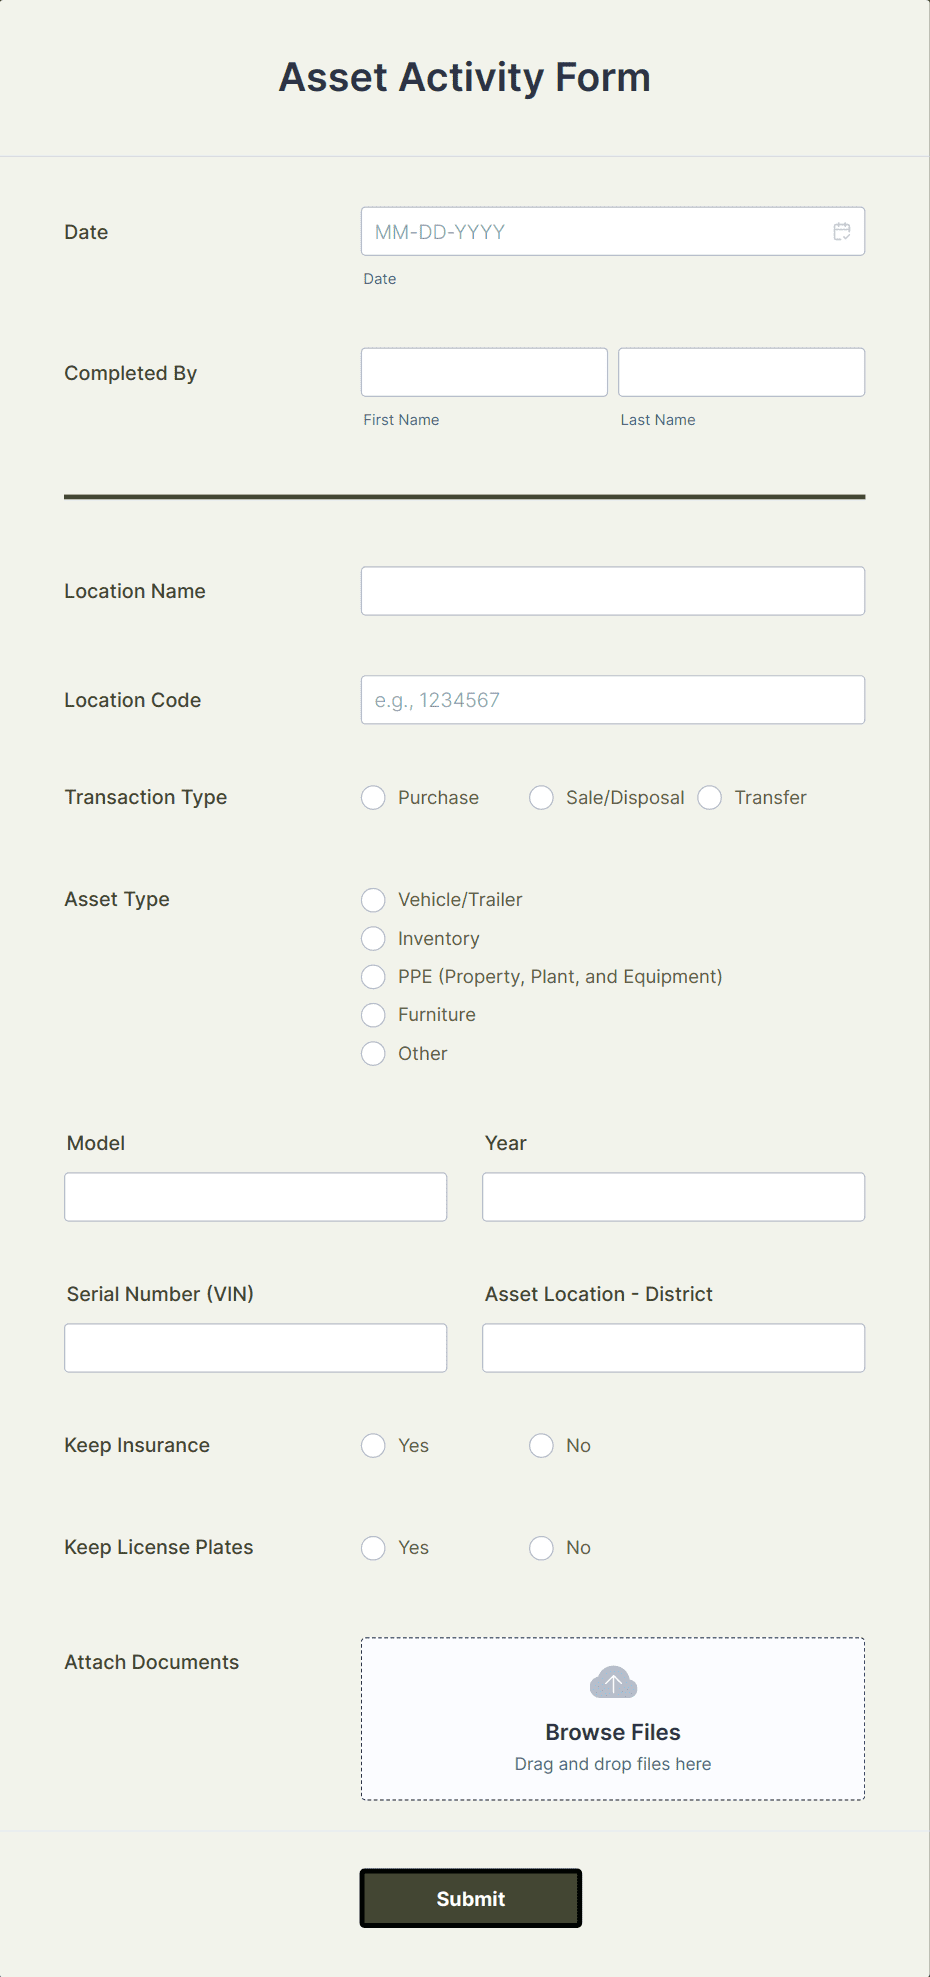Viewport: 930px width, 1977px height.
Task: Click the MM-DD-YYYY date field
Action: coord(613,231)
